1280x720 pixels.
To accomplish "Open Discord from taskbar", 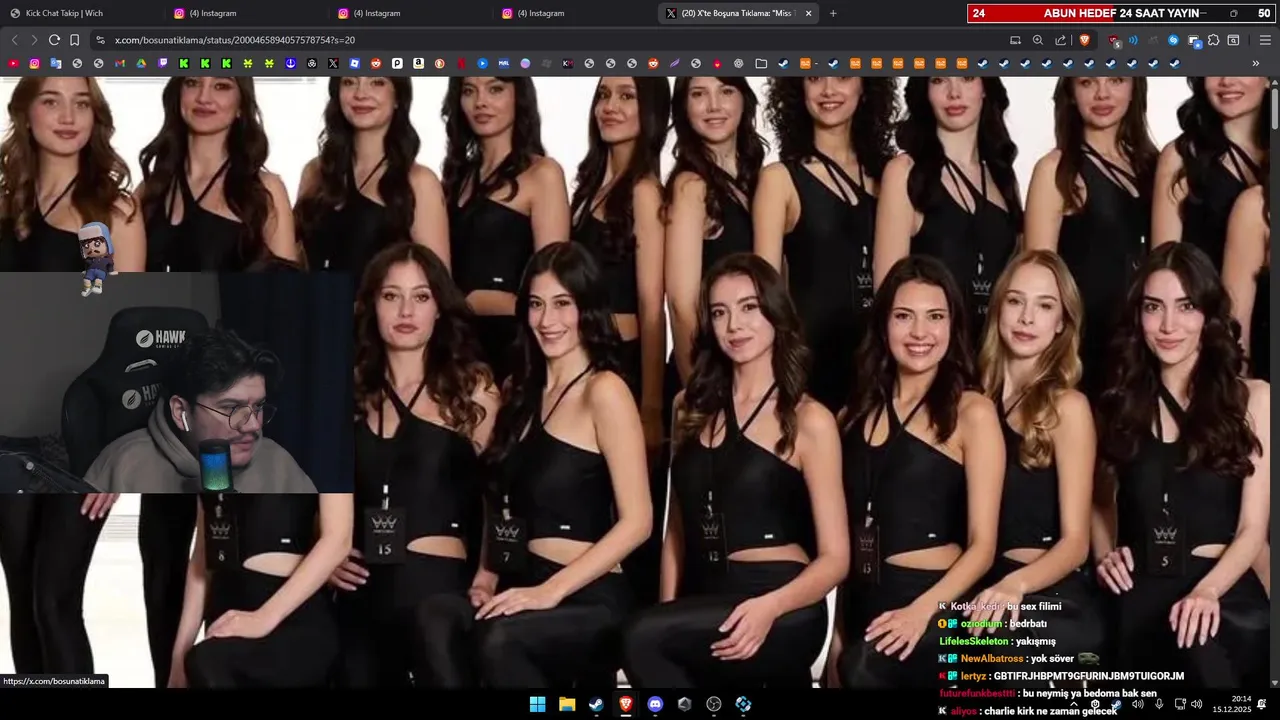I will (655, 704).
